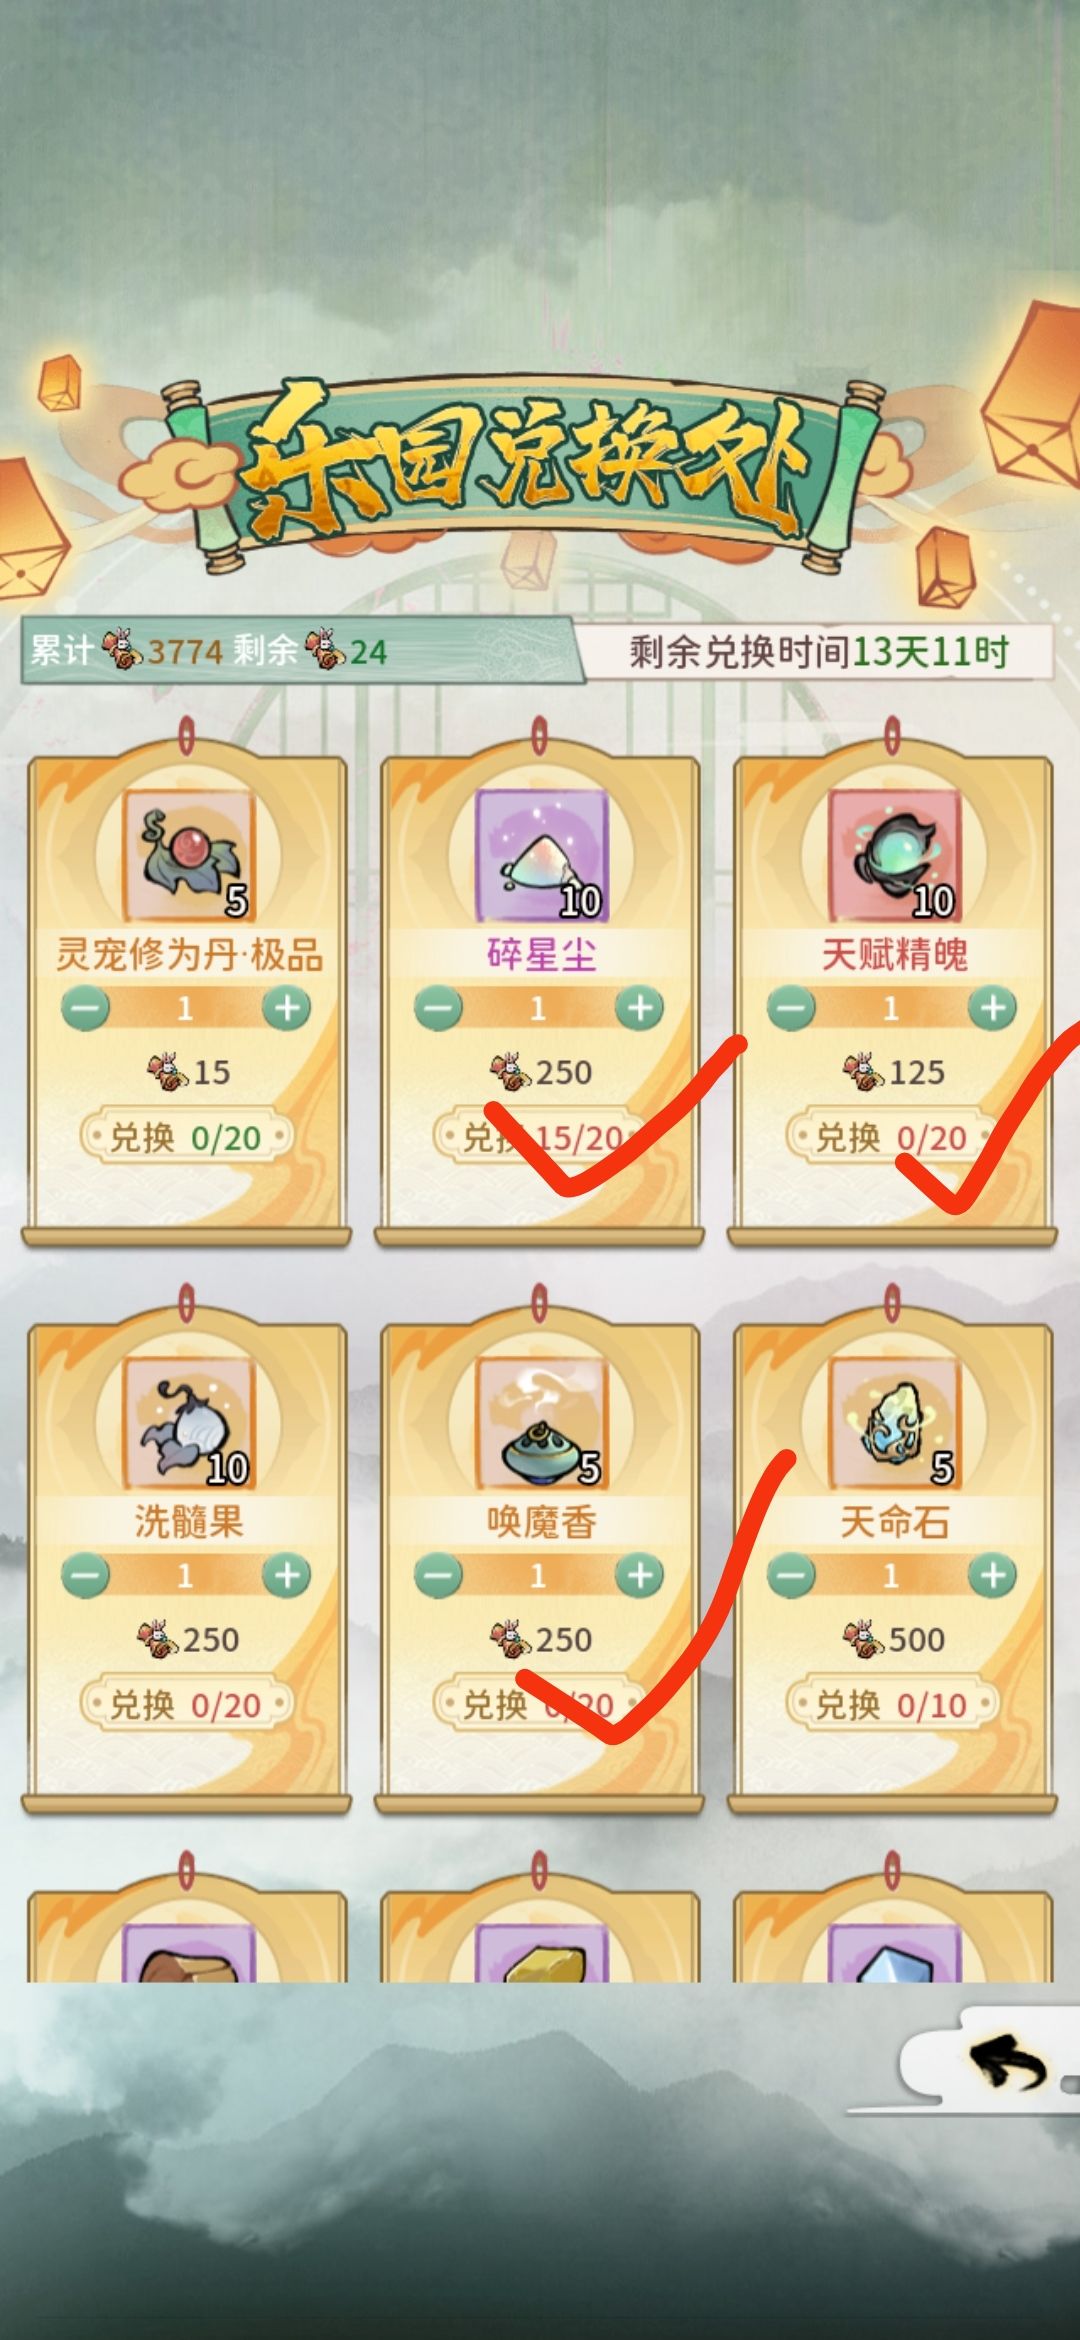Increase quantity for 唤魔香
Screen dimensions: 1080x2340
[x=640, y=1576]
